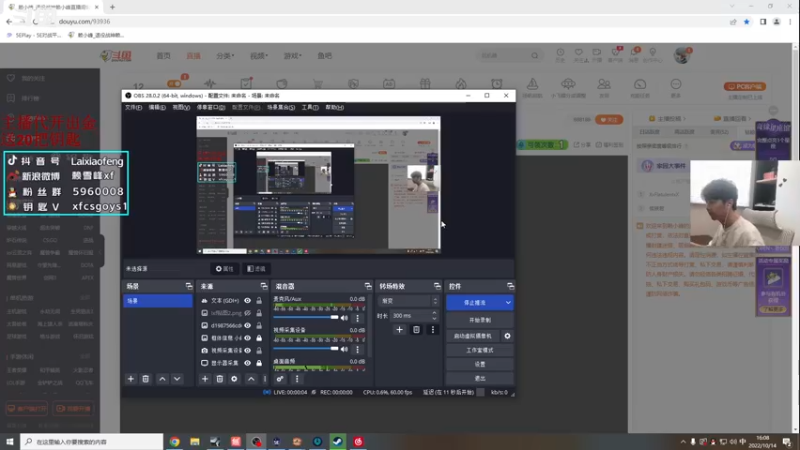800x450 pixels.
Task: Click the 启动虚拟摄像机 button
Action: pos(473,336)
